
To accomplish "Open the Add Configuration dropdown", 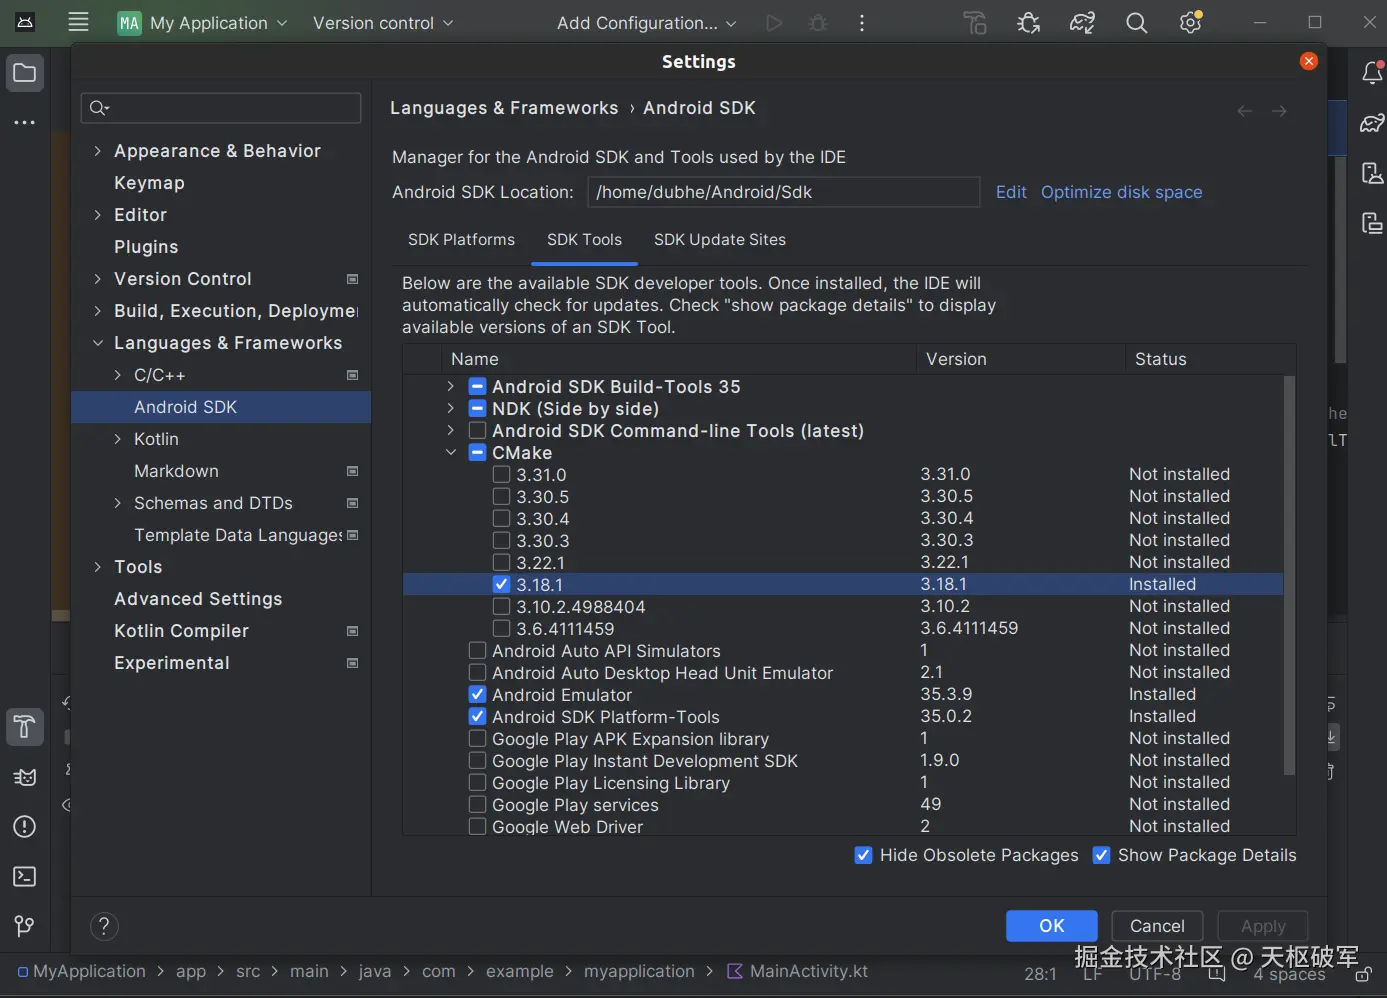I will pyautogui.click(x=646, y=23).
